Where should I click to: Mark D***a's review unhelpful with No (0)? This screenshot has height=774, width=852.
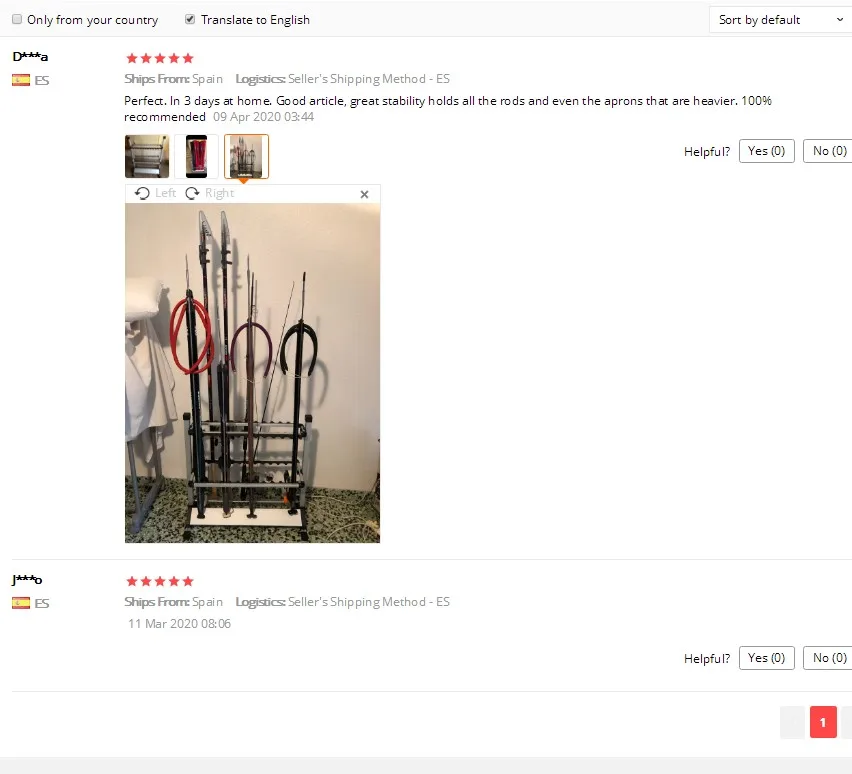[829, 151]
